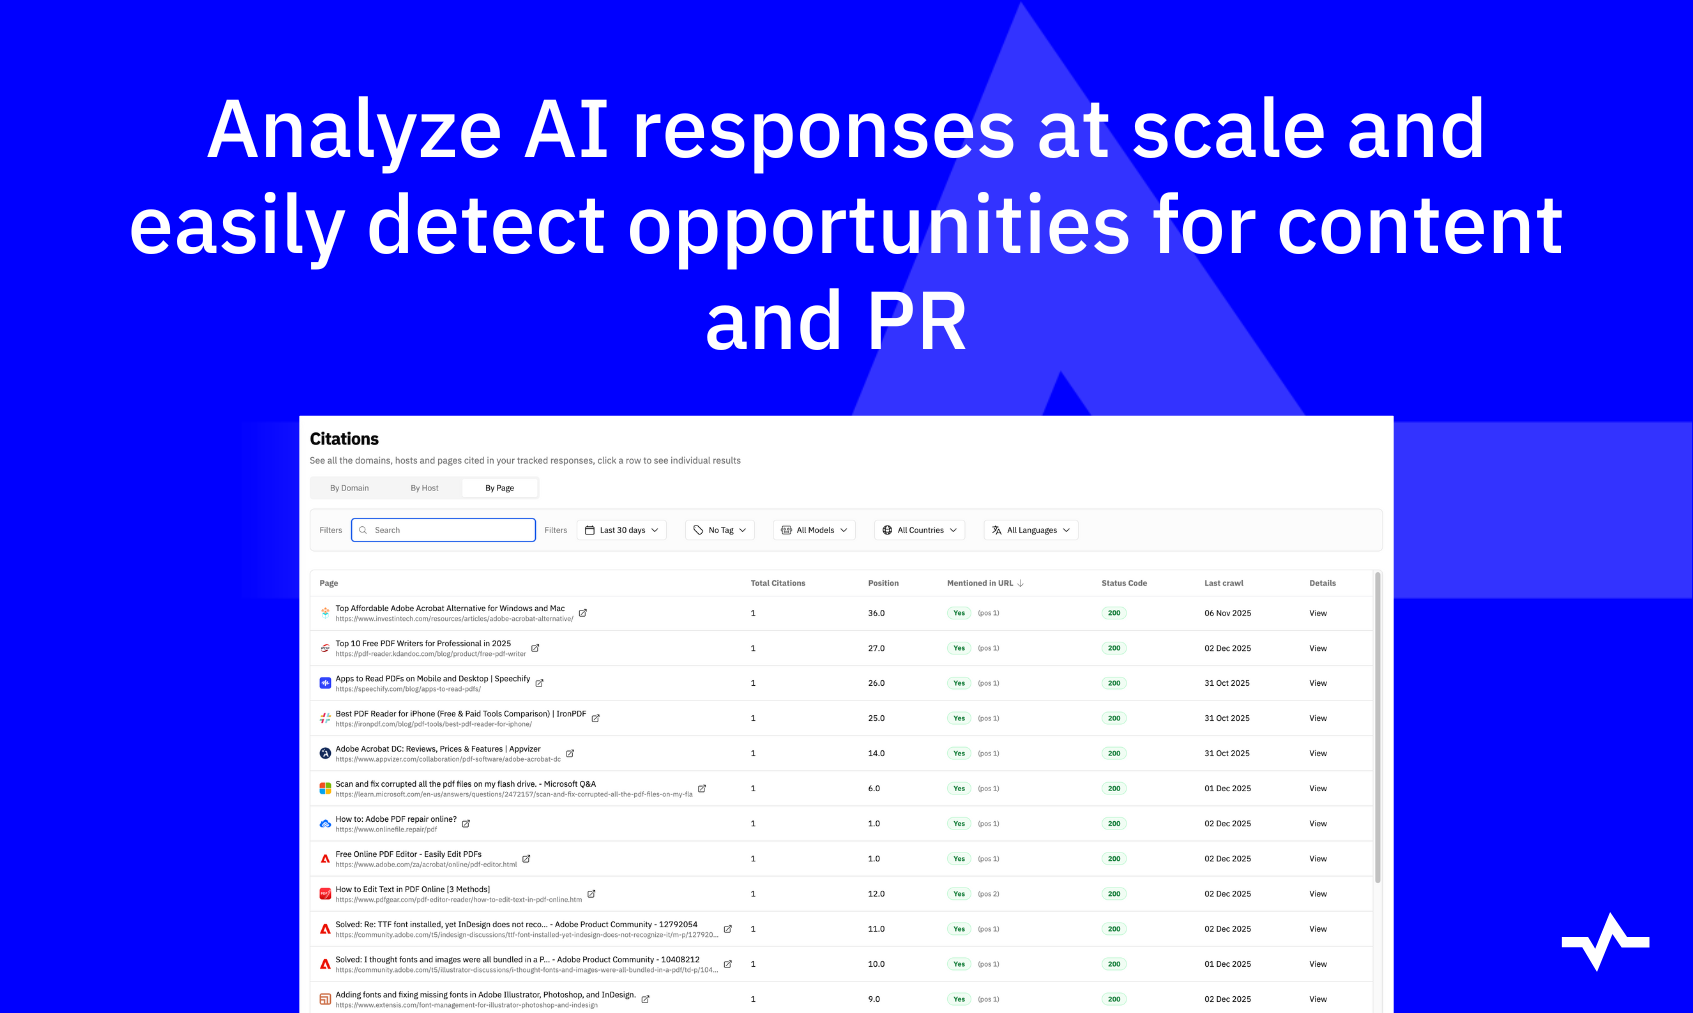Open the No Tag dropdown
The image size is (1693, 1013).
(x=720, y=530)
